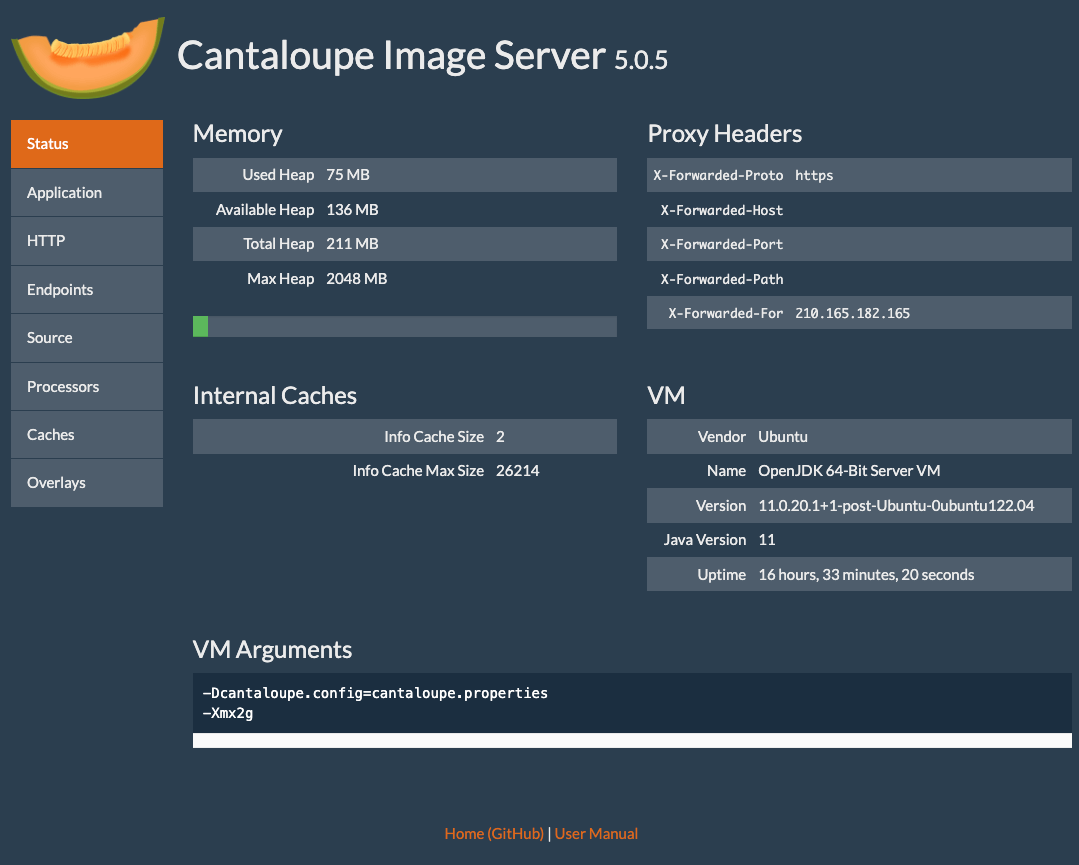
Task: Open the HTTP sidebar tab
Action: (x=87, y=241)
